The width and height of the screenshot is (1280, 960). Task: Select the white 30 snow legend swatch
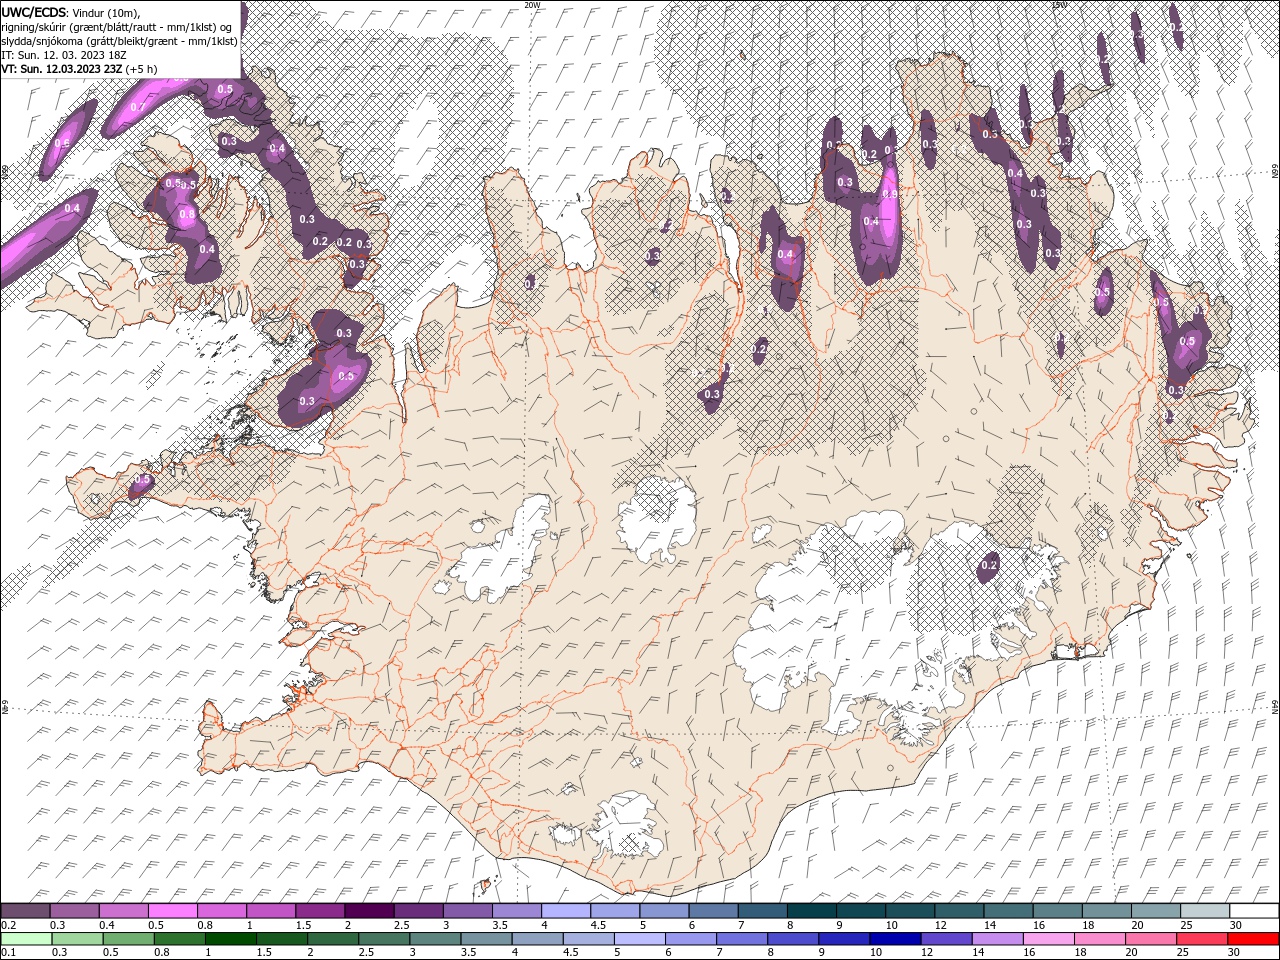pos(1253,911)
